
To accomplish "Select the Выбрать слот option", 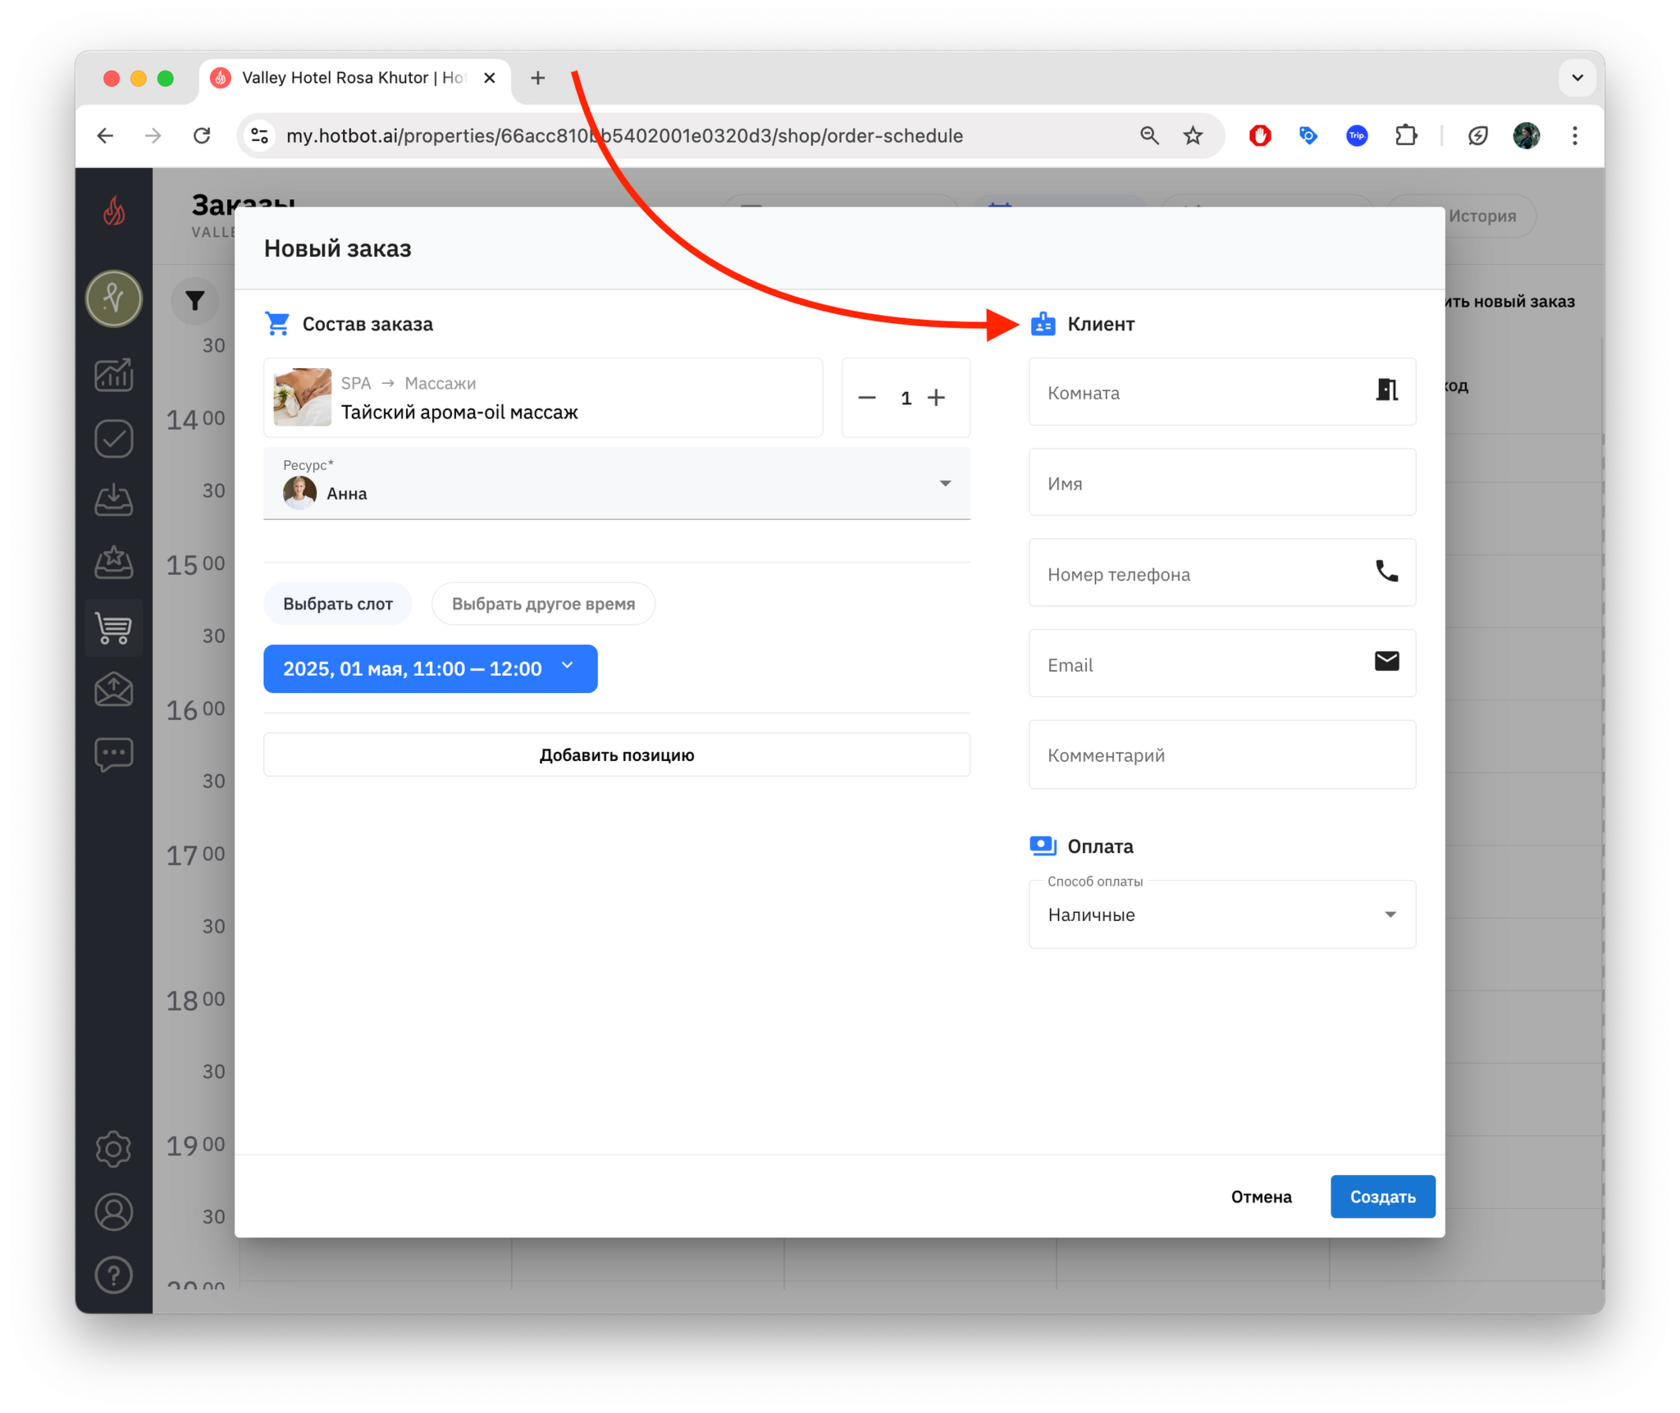I will [338, 604].
